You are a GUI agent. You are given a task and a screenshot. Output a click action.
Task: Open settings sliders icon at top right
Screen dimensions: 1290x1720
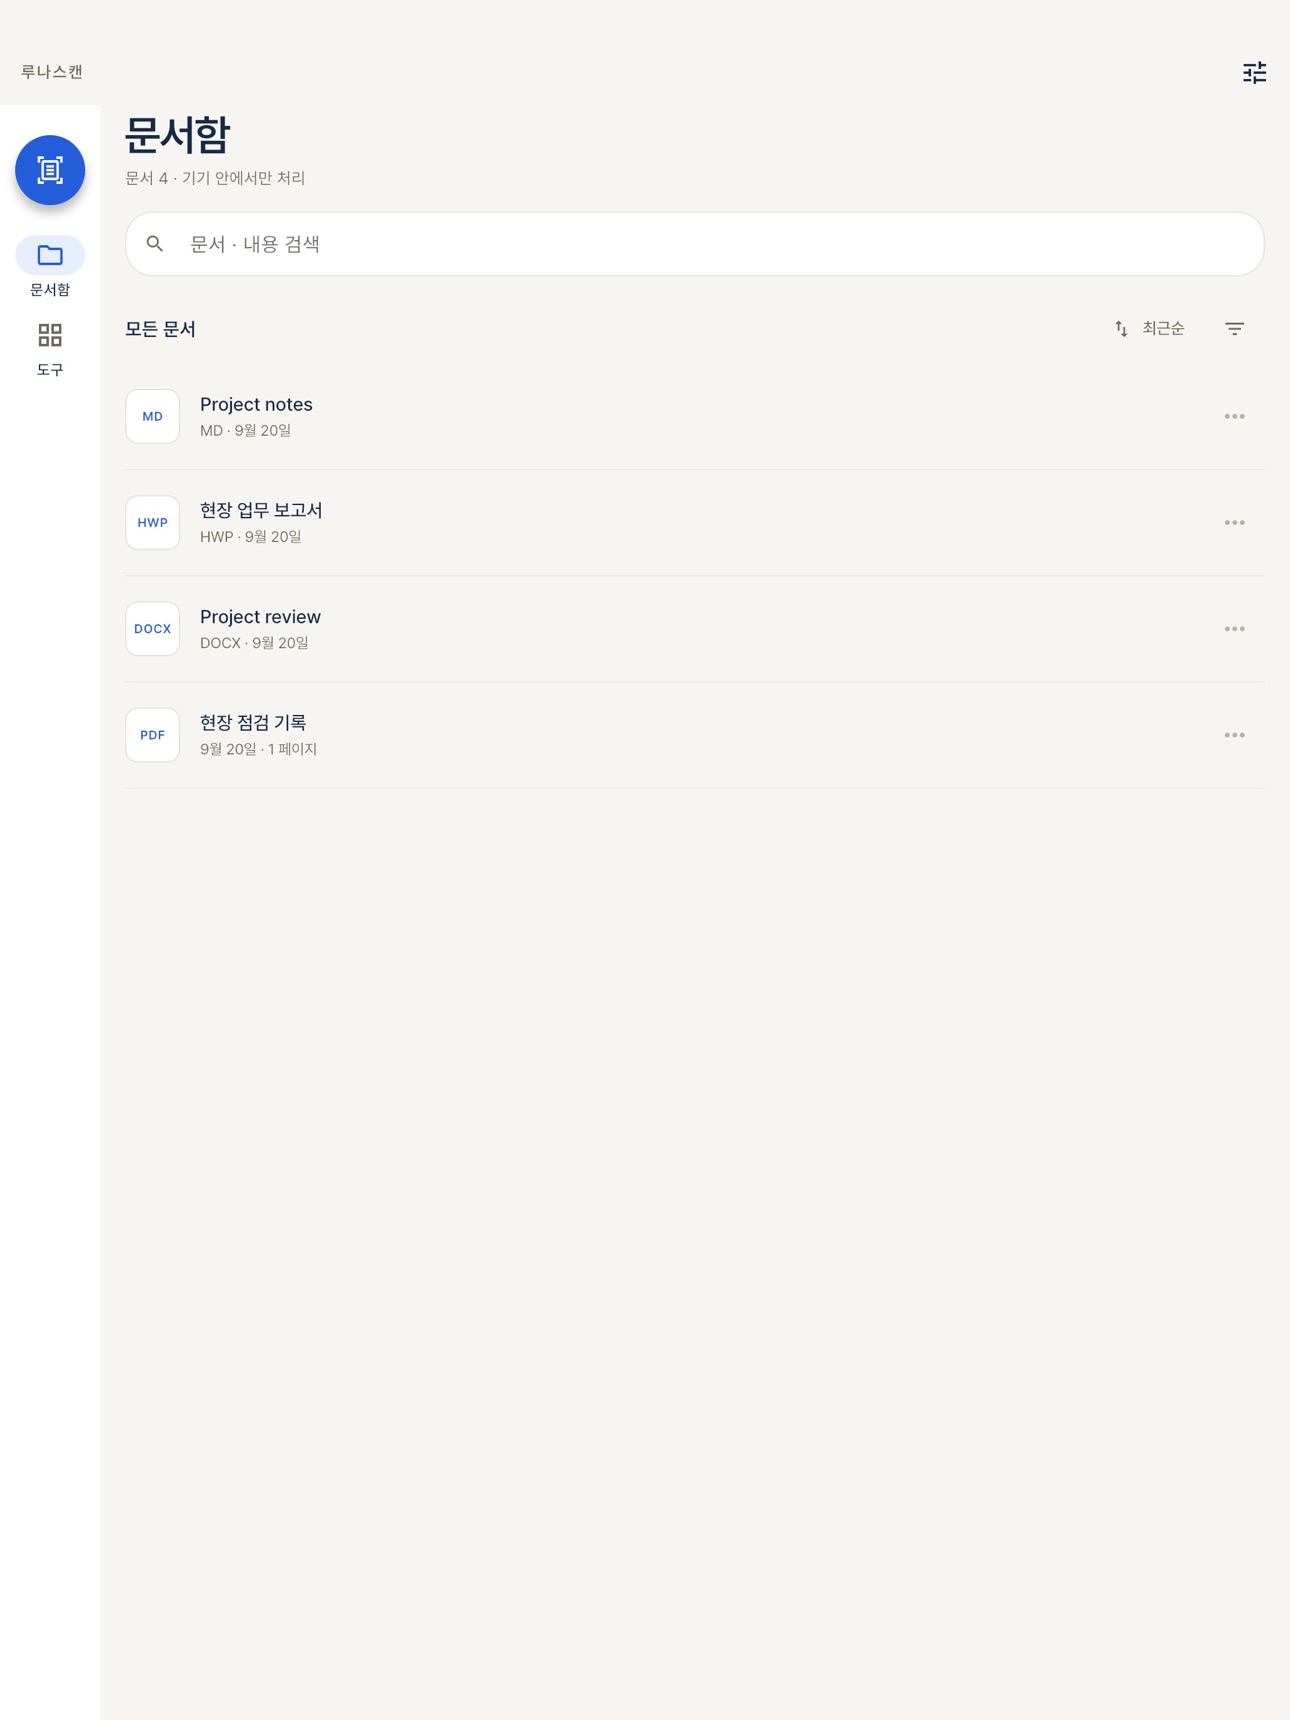pos(1254,72)
